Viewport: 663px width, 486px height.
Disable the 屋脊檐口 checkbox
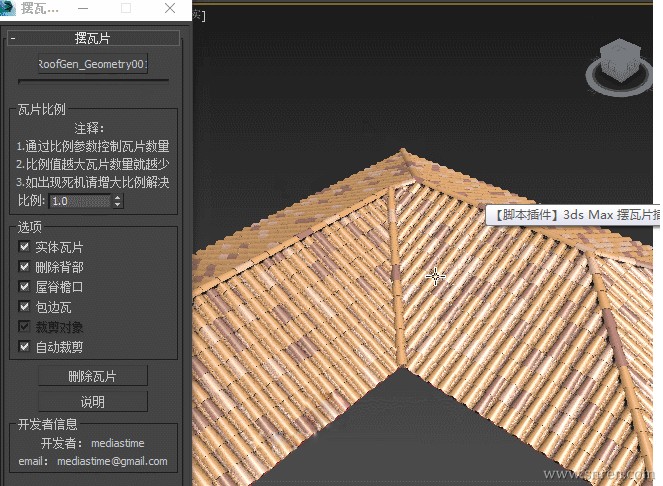tap(24, 287)
